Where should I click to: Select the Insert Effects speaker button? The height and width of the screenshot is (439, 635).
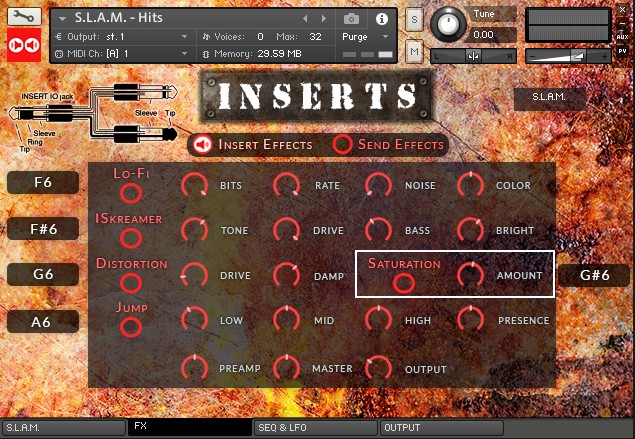(x=202, y=144)
